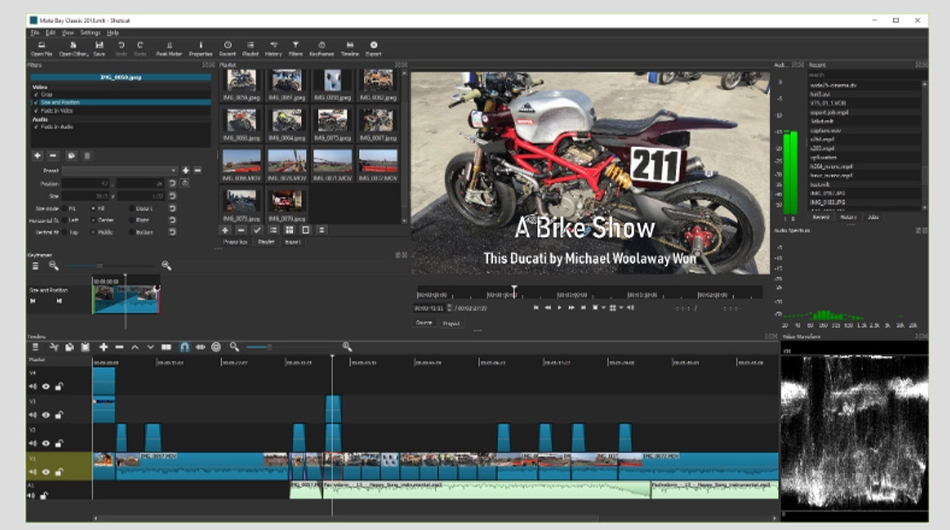Screen dimensions: 950x530
Task: Open the Keyframes panel from the toolbar
Action: tap(322, 48)
